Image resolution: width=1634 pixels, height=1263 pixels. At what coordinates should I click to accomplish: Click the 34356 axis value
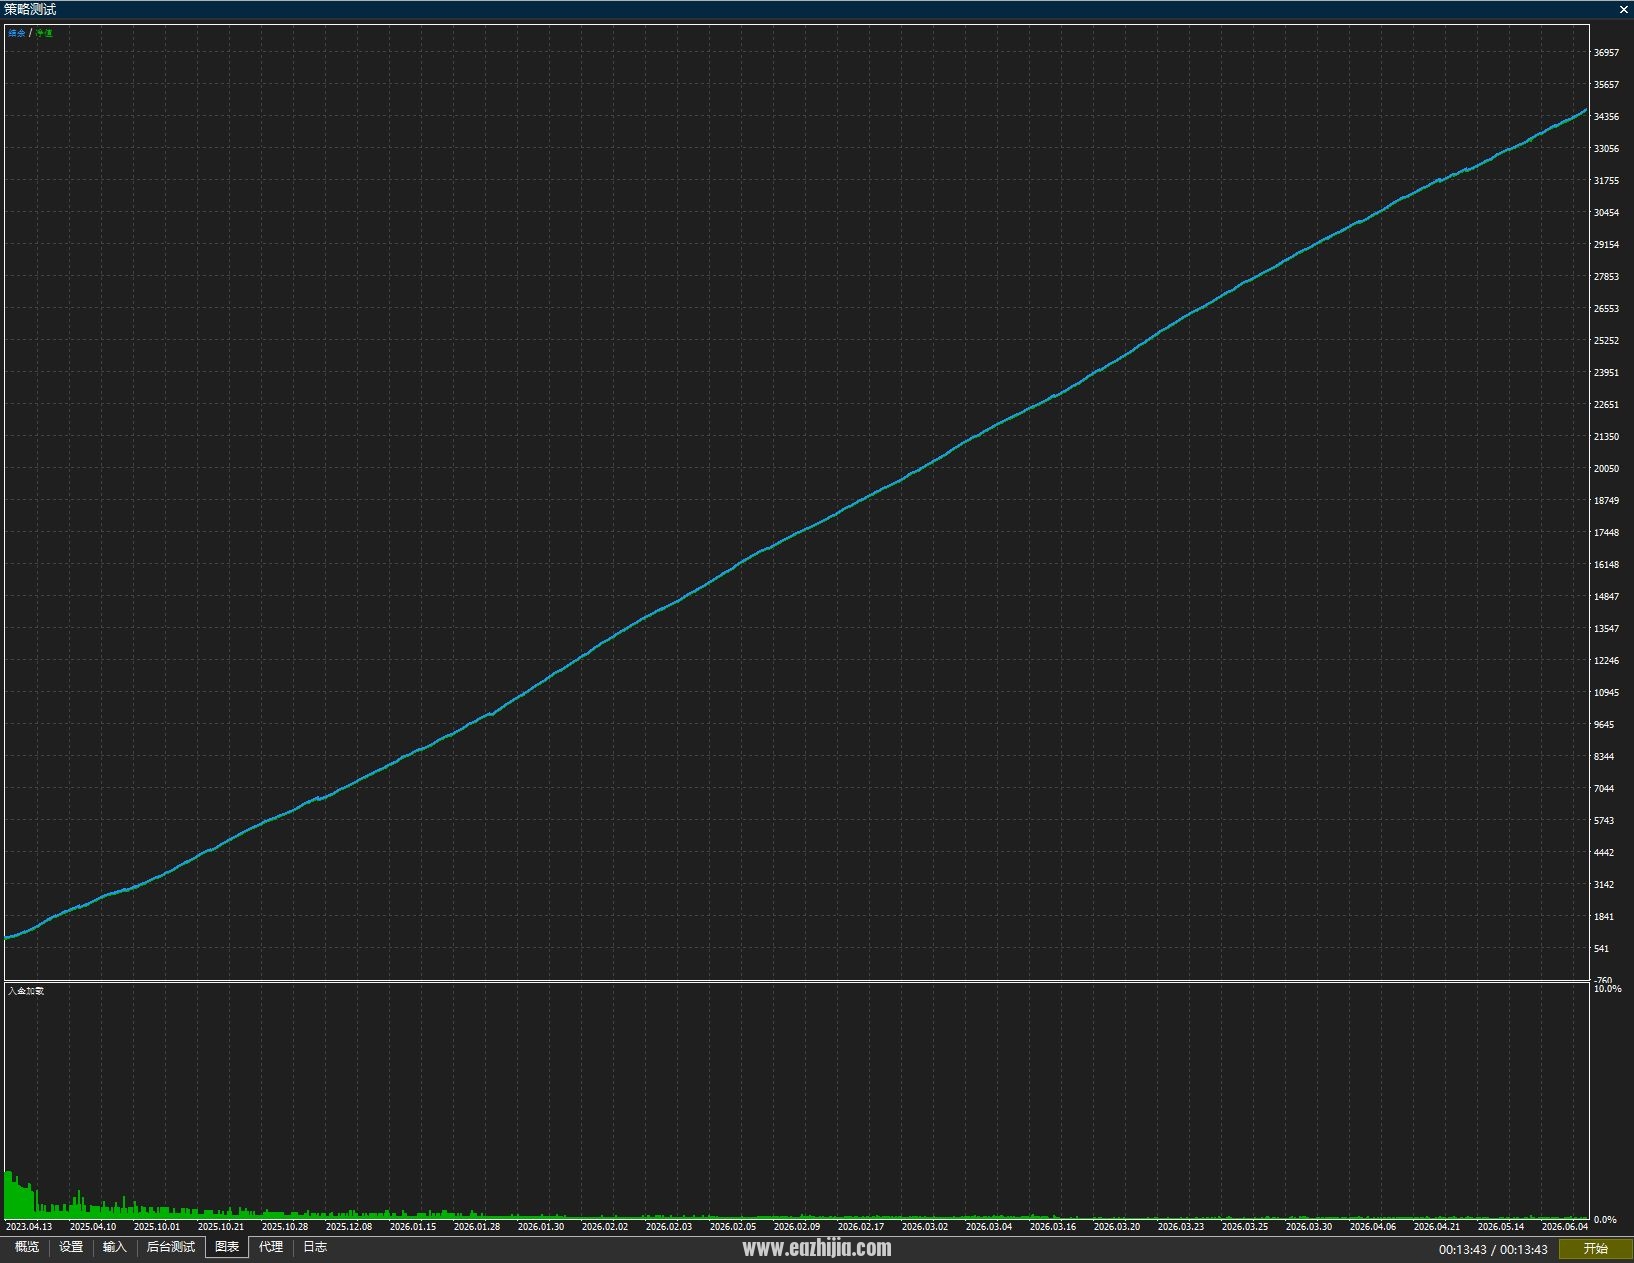[1606, 117]
